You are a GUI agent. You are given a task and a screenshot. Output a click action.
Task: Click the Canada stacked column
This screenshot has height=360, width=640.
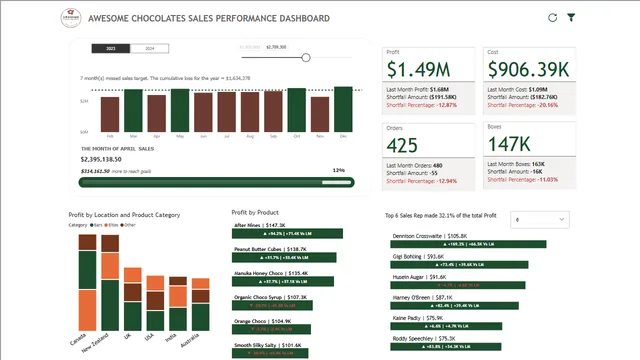87,282
